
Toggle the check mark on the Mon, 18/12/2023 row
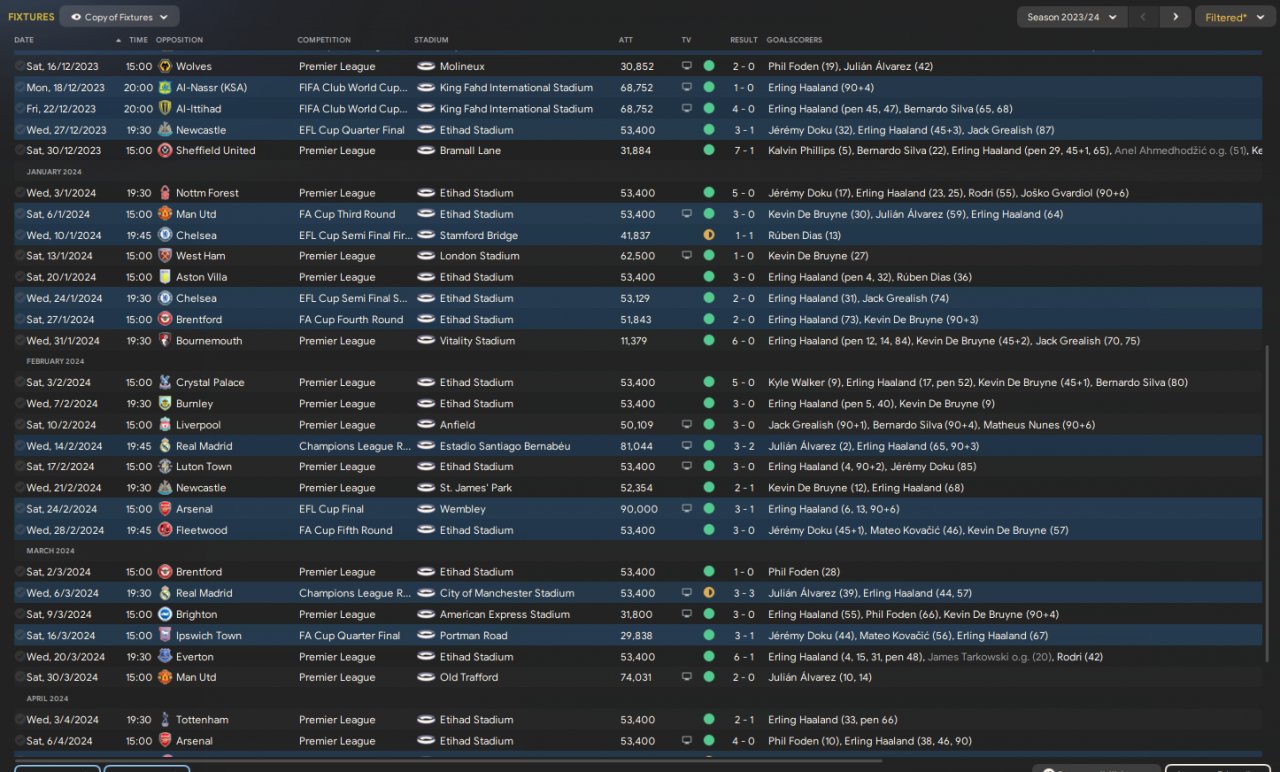tap(20, 87)
